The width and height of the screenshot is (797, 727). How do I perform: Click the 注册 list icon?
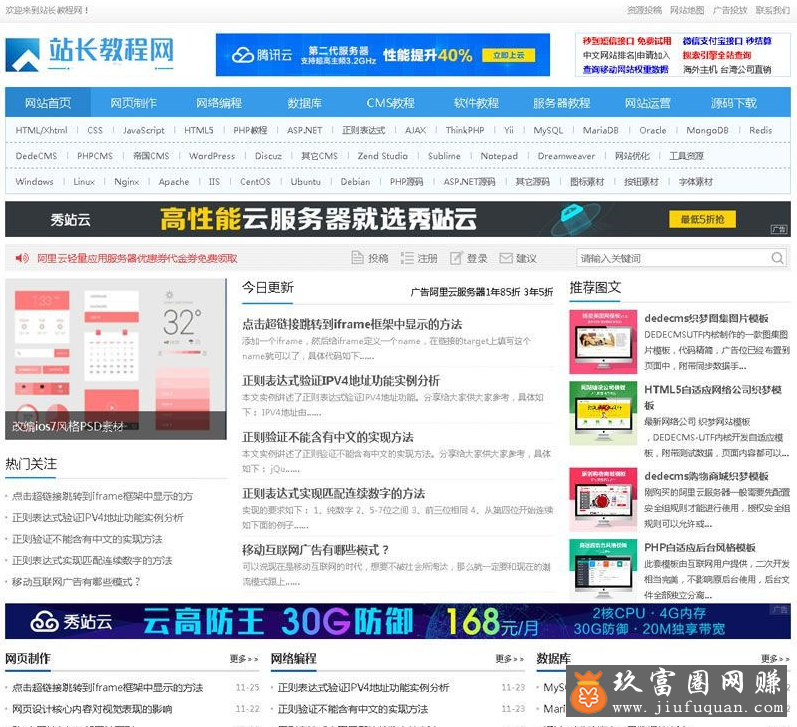click(407, 258)
